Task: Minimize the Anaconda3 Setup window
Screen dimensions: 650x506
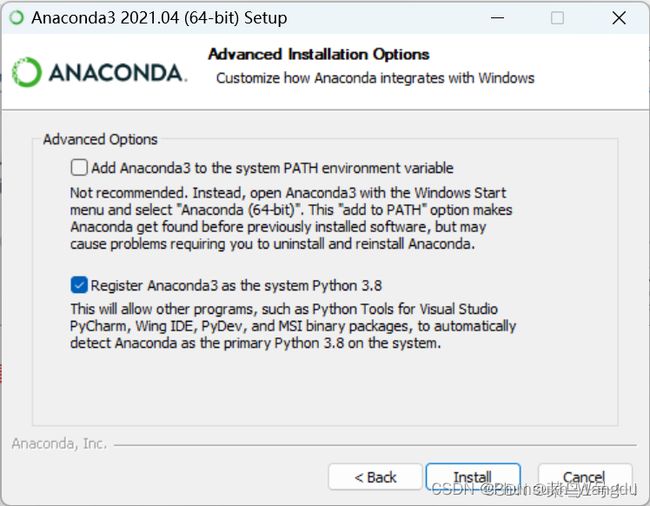Action: (497, 18)
